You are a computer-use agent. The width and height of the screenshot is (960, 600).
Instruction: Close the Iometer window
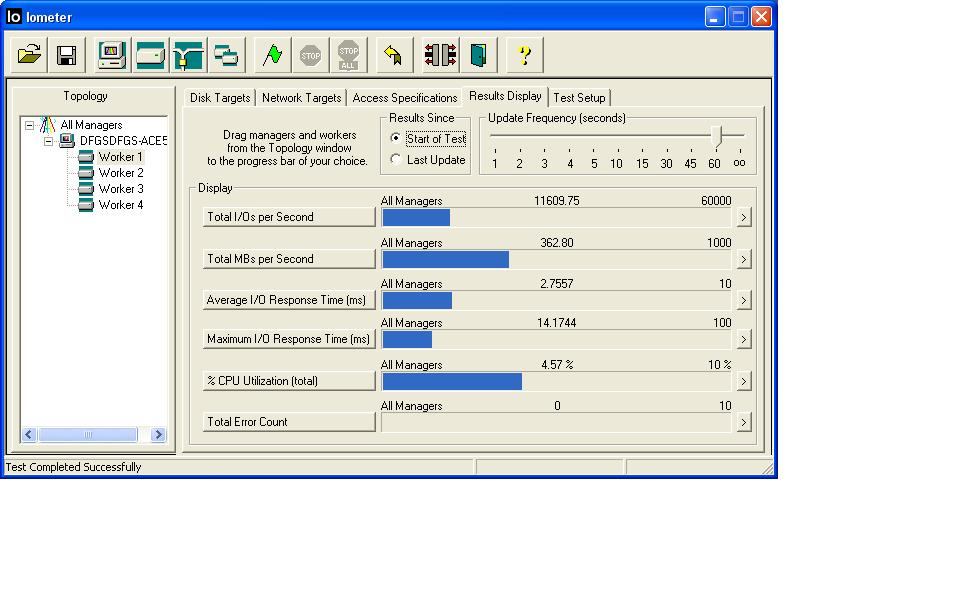(761, 17)
